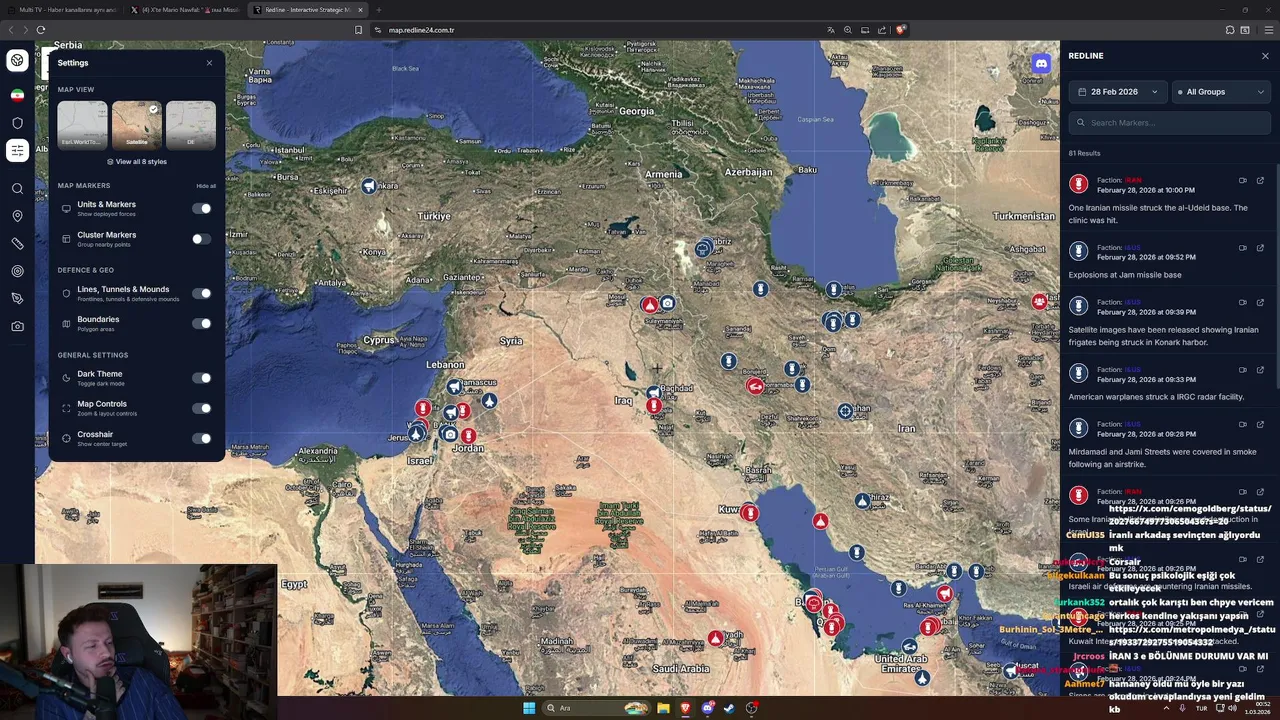The height and width of the screenshot is (720, 1280).
Task: Toggle Lines, Tunnels & Mounds switch
Action: coord(202,293)
